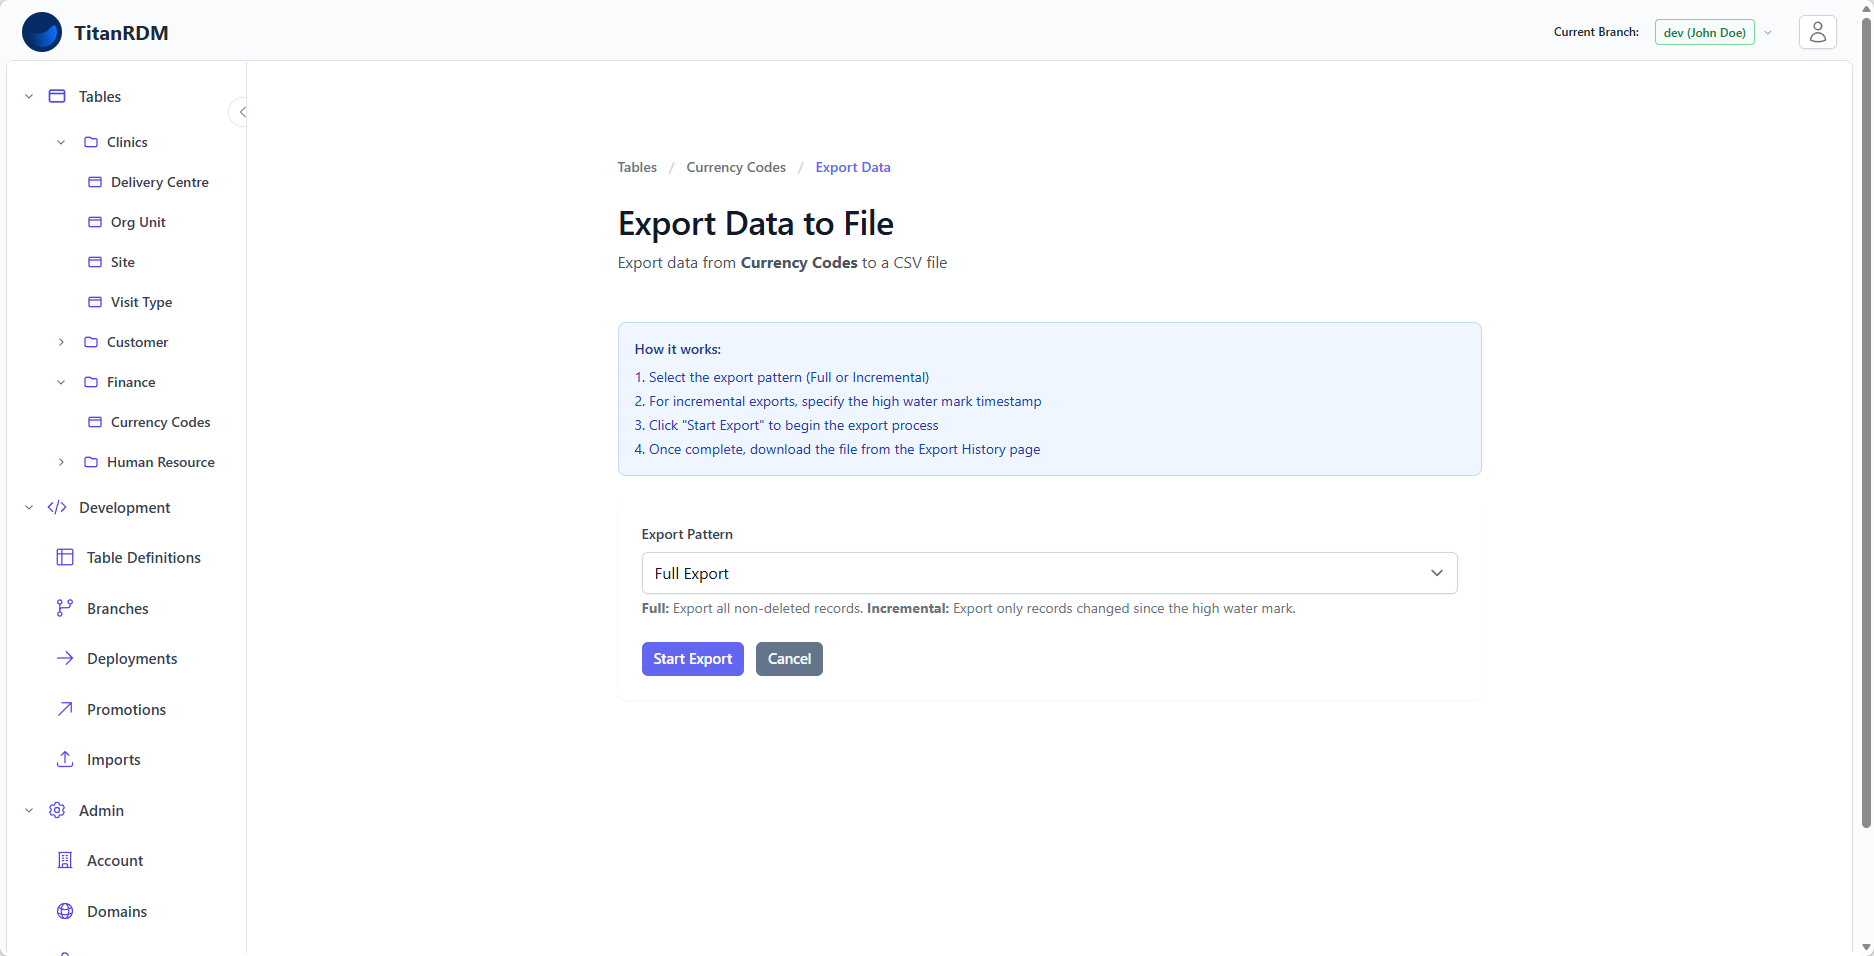Viewport: 1874px width, 956px height.
Task: Collapse the Admin section chevron
Action: point(29,810)
